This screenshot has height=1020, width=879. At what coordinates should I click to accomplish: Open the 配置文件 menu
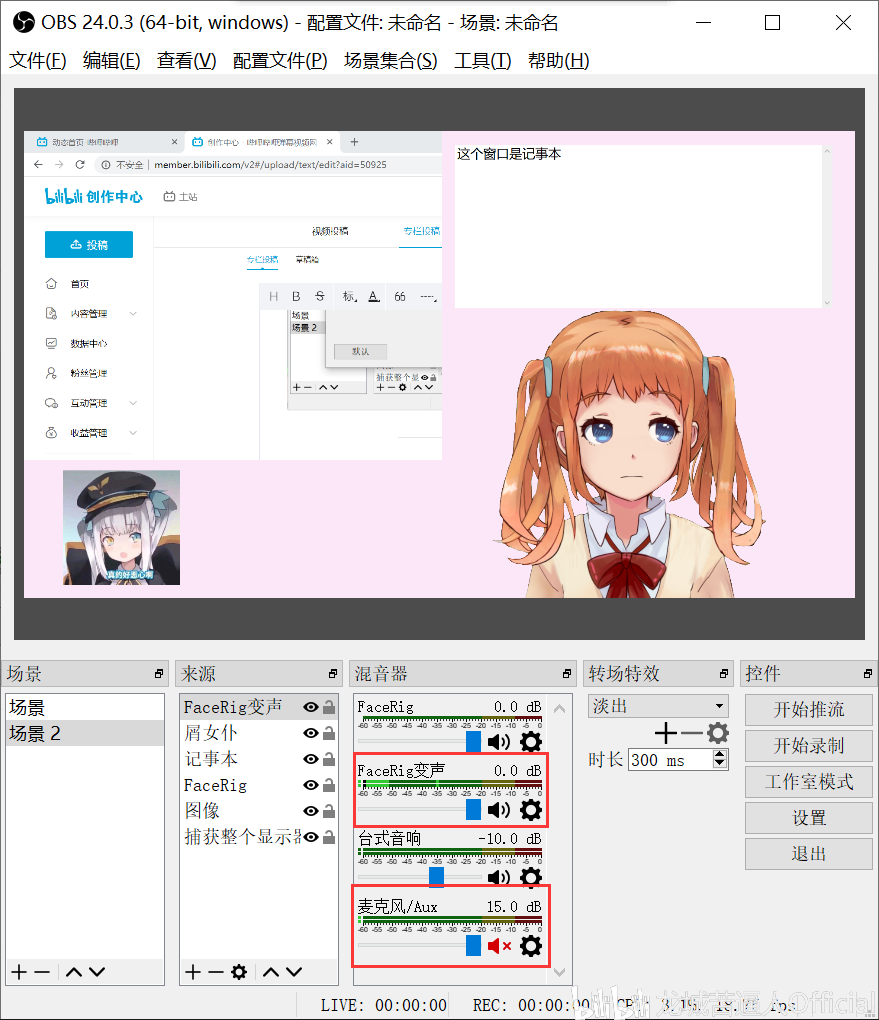280,60
